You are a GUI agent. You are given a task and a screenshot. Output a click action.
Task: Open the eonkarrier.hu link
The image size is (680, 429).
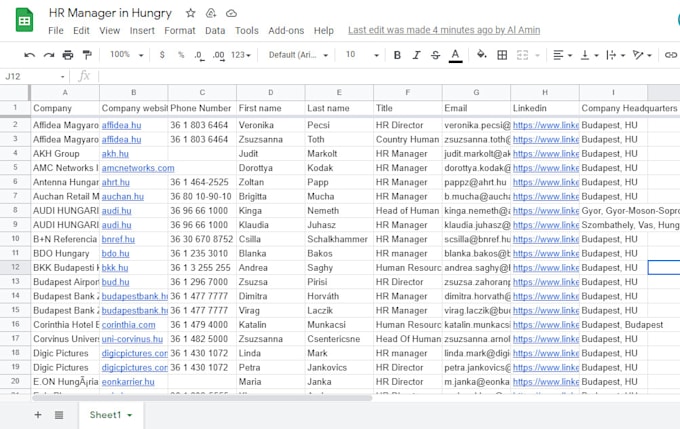[128, 382]
